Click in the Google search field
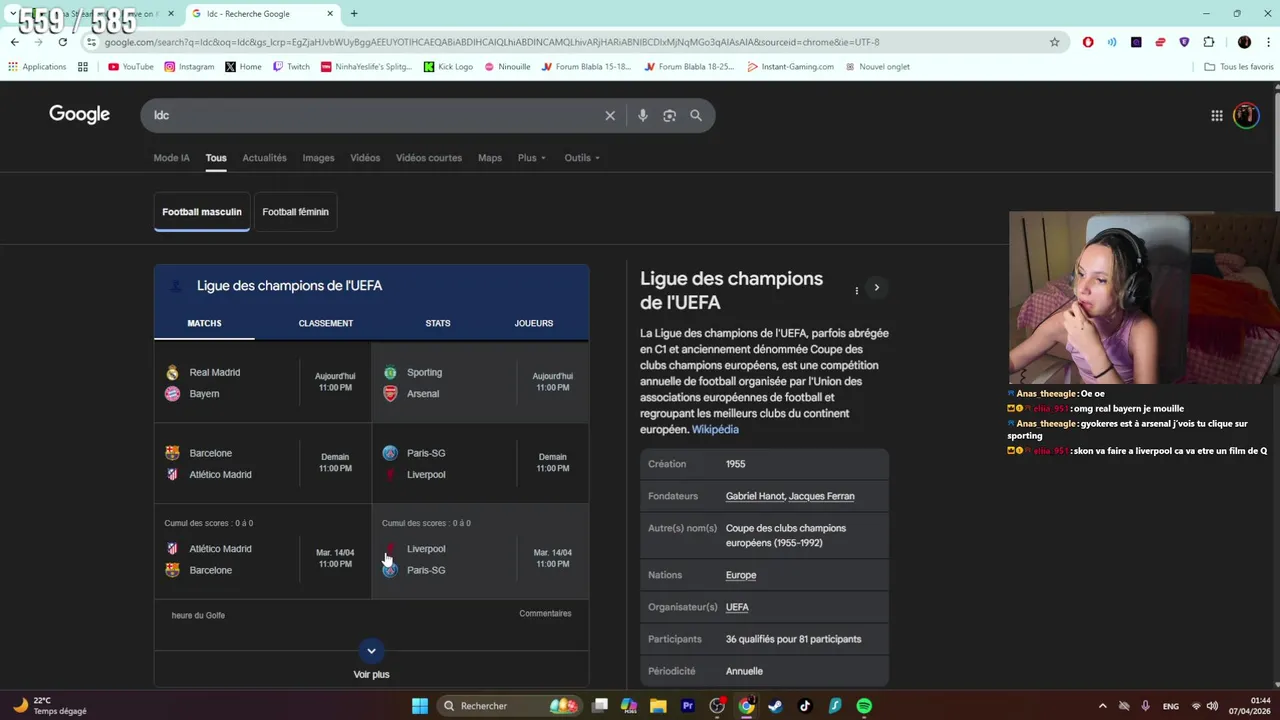 375,115
